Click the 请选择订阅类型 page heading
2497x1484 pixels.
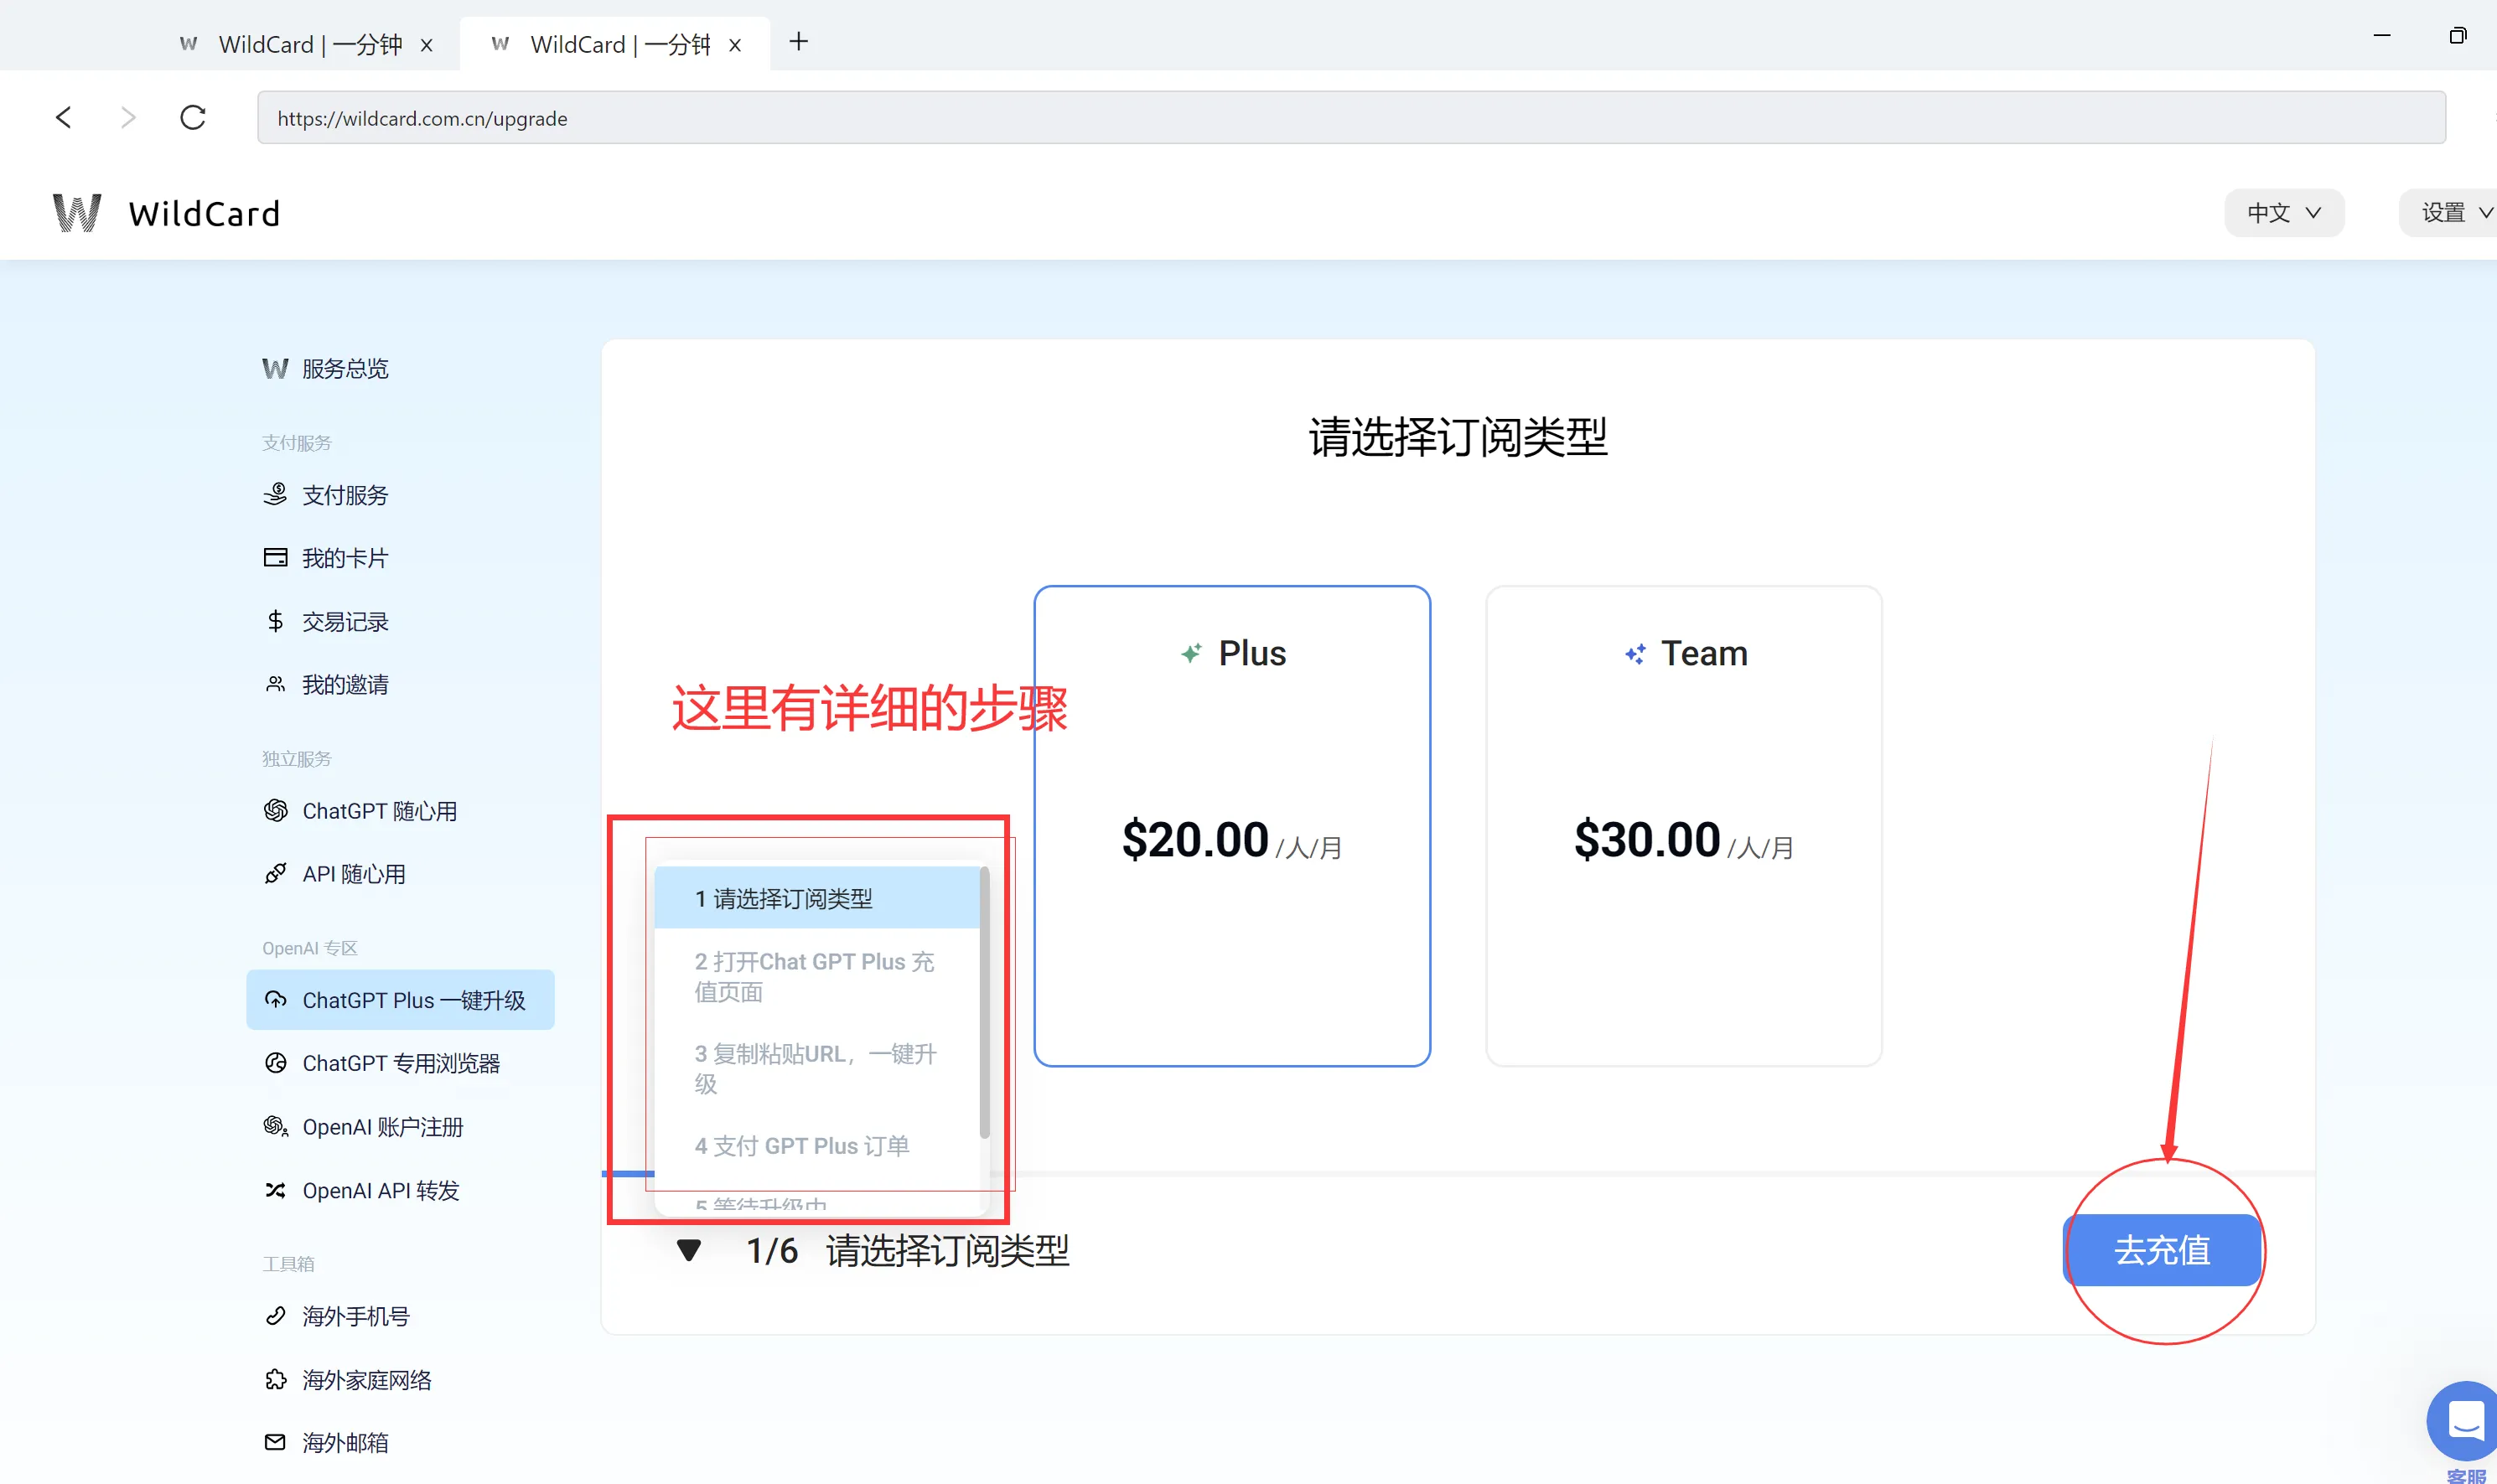(1458, 437)
